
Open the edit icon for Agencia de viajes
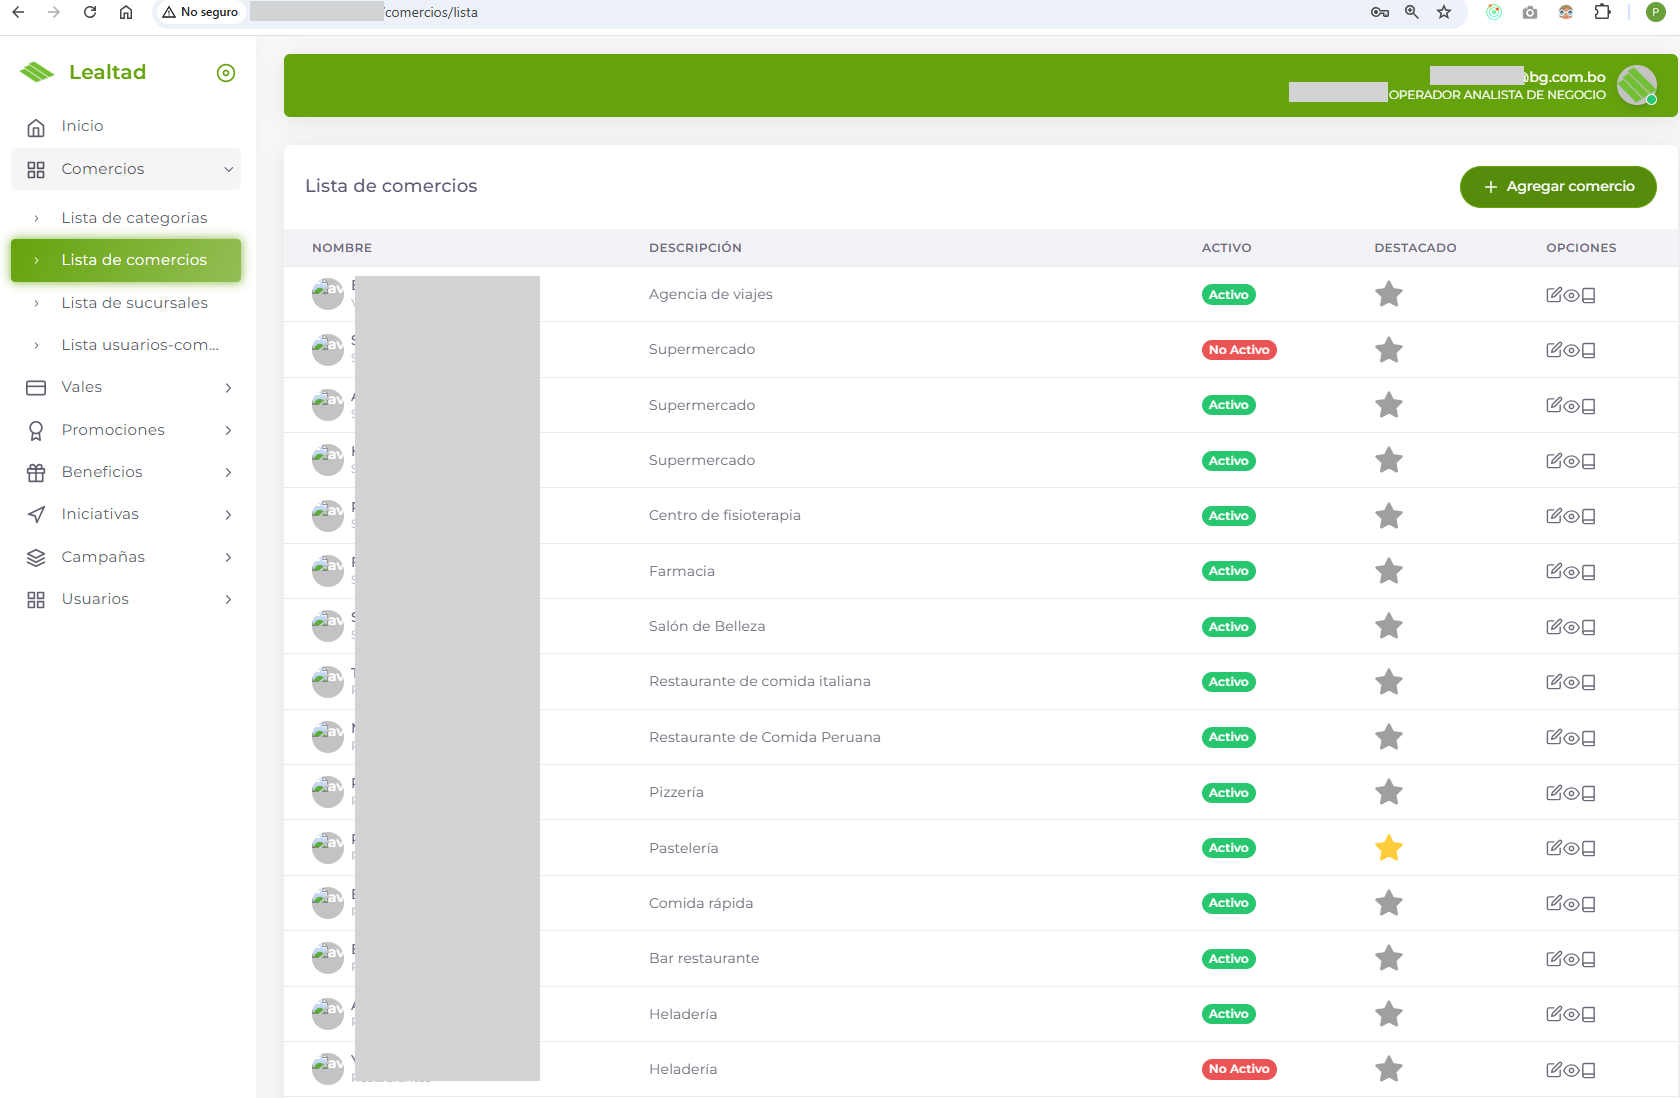1553,294
